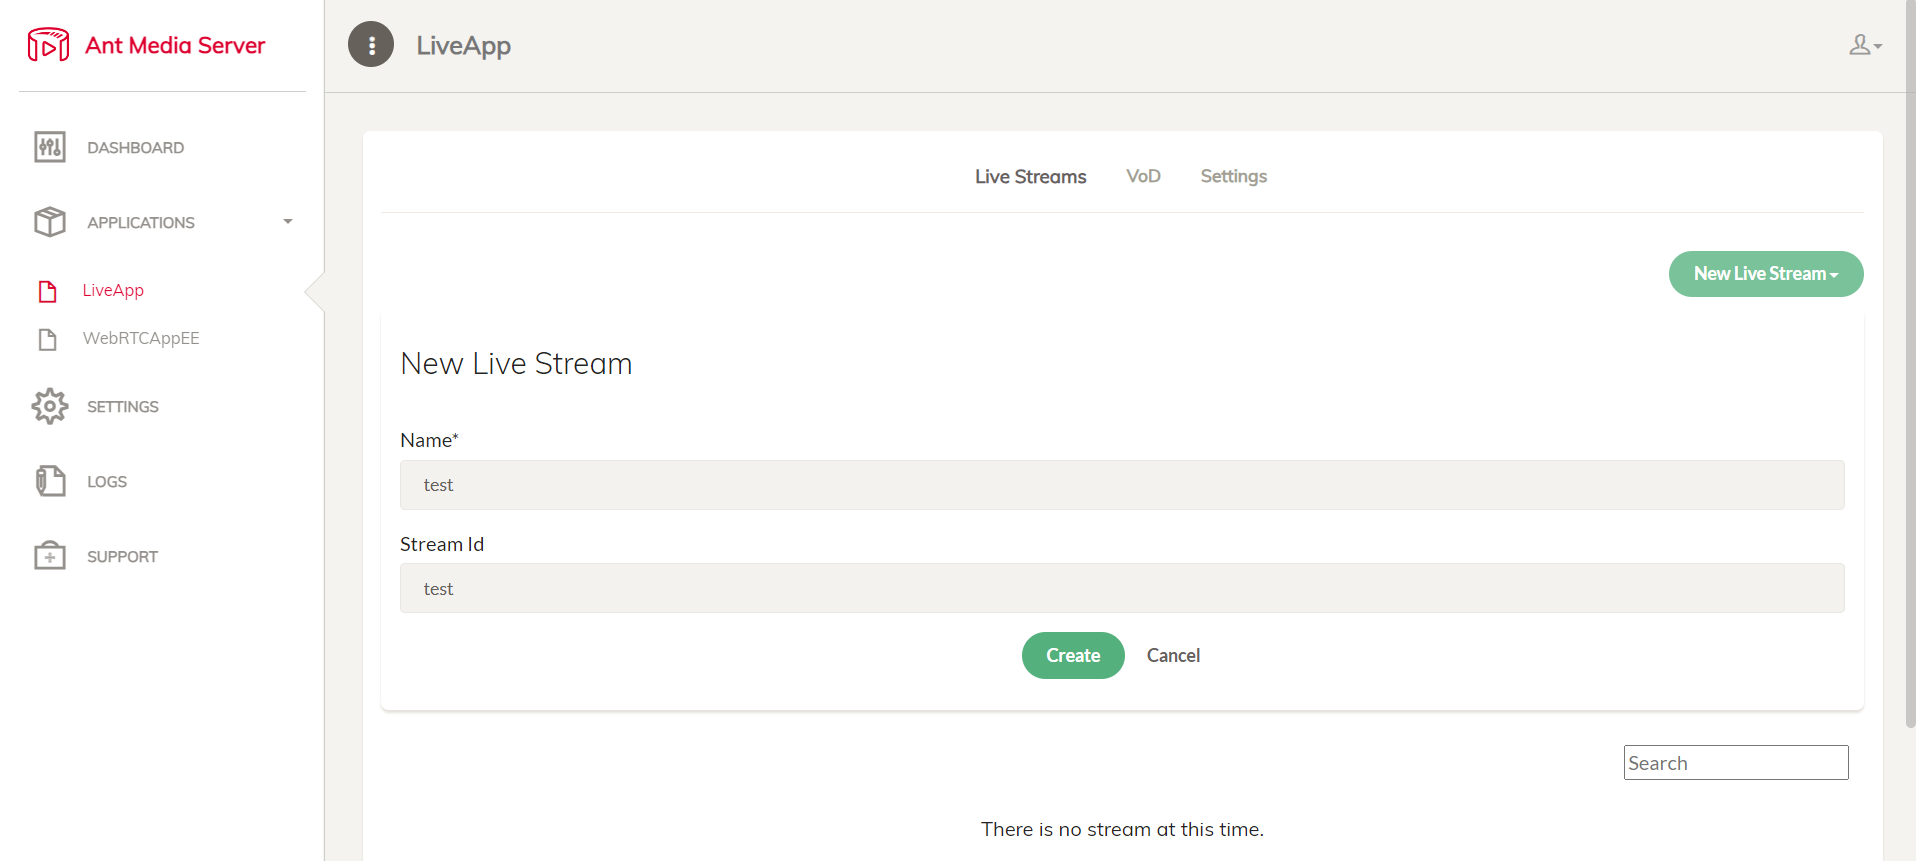Viewport: 1916px width, 861px height.
Task: Click the Logs document icon
Action: point(50,481)
